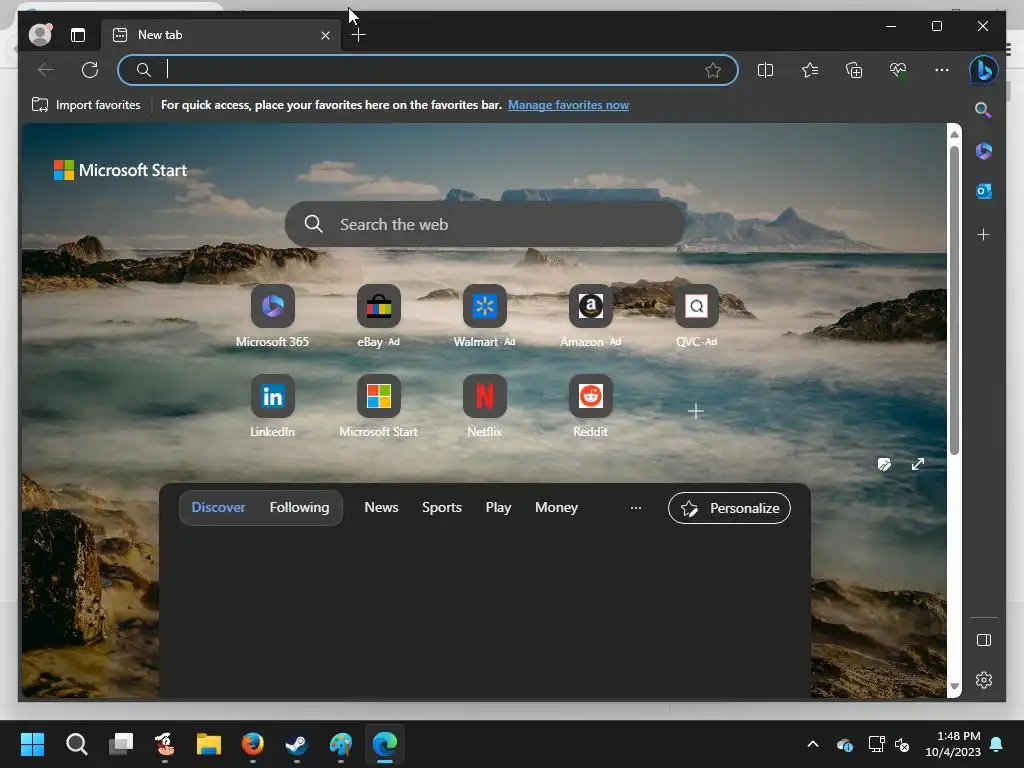Screen dimensions: 1024x768
Task: Click edit background image icon
Action: tap(884, 464)
